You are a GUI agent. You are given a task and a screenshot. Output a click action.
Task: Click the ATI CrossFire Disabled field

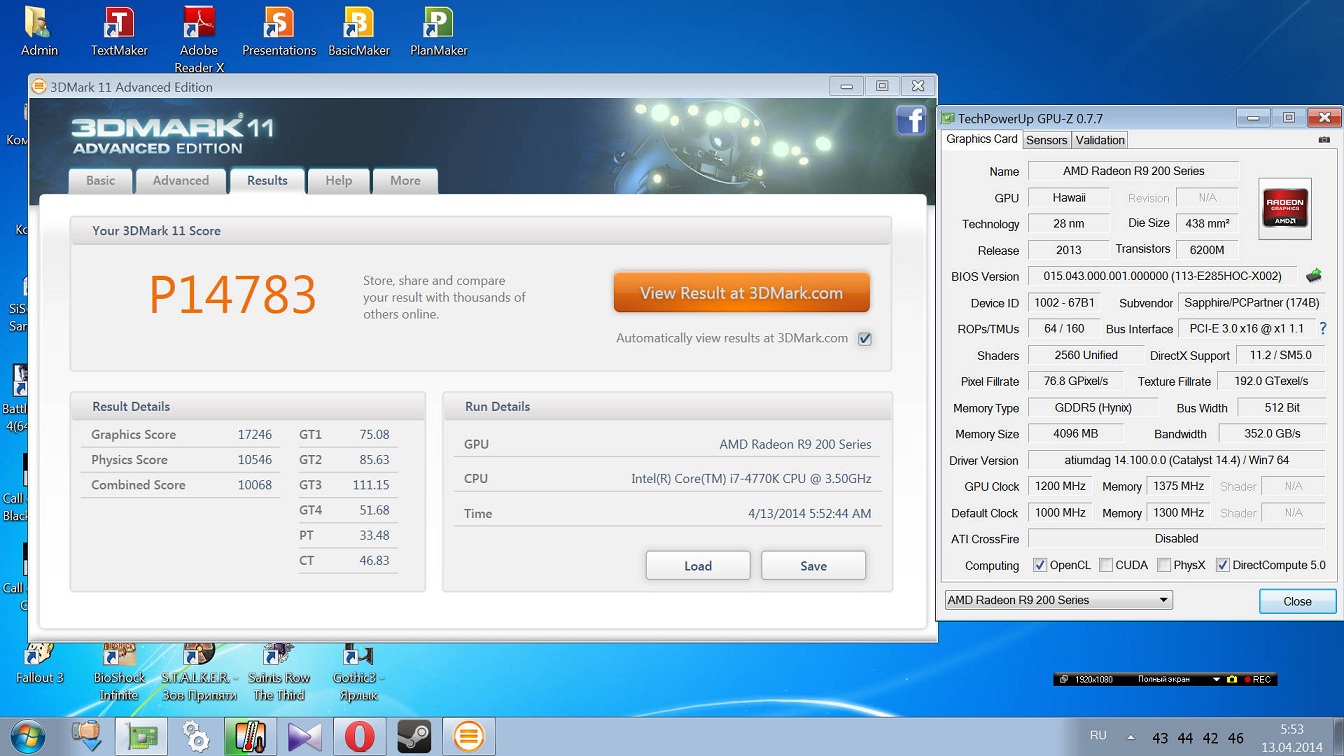point(1176,539)
